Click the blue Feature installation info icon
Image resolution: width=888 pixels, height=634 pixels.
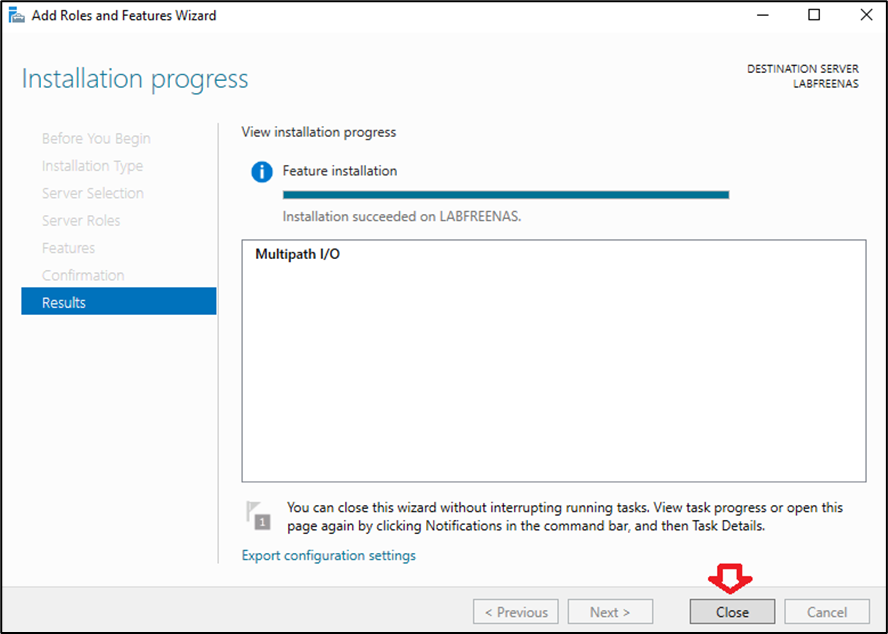click(x=262, y=172)
